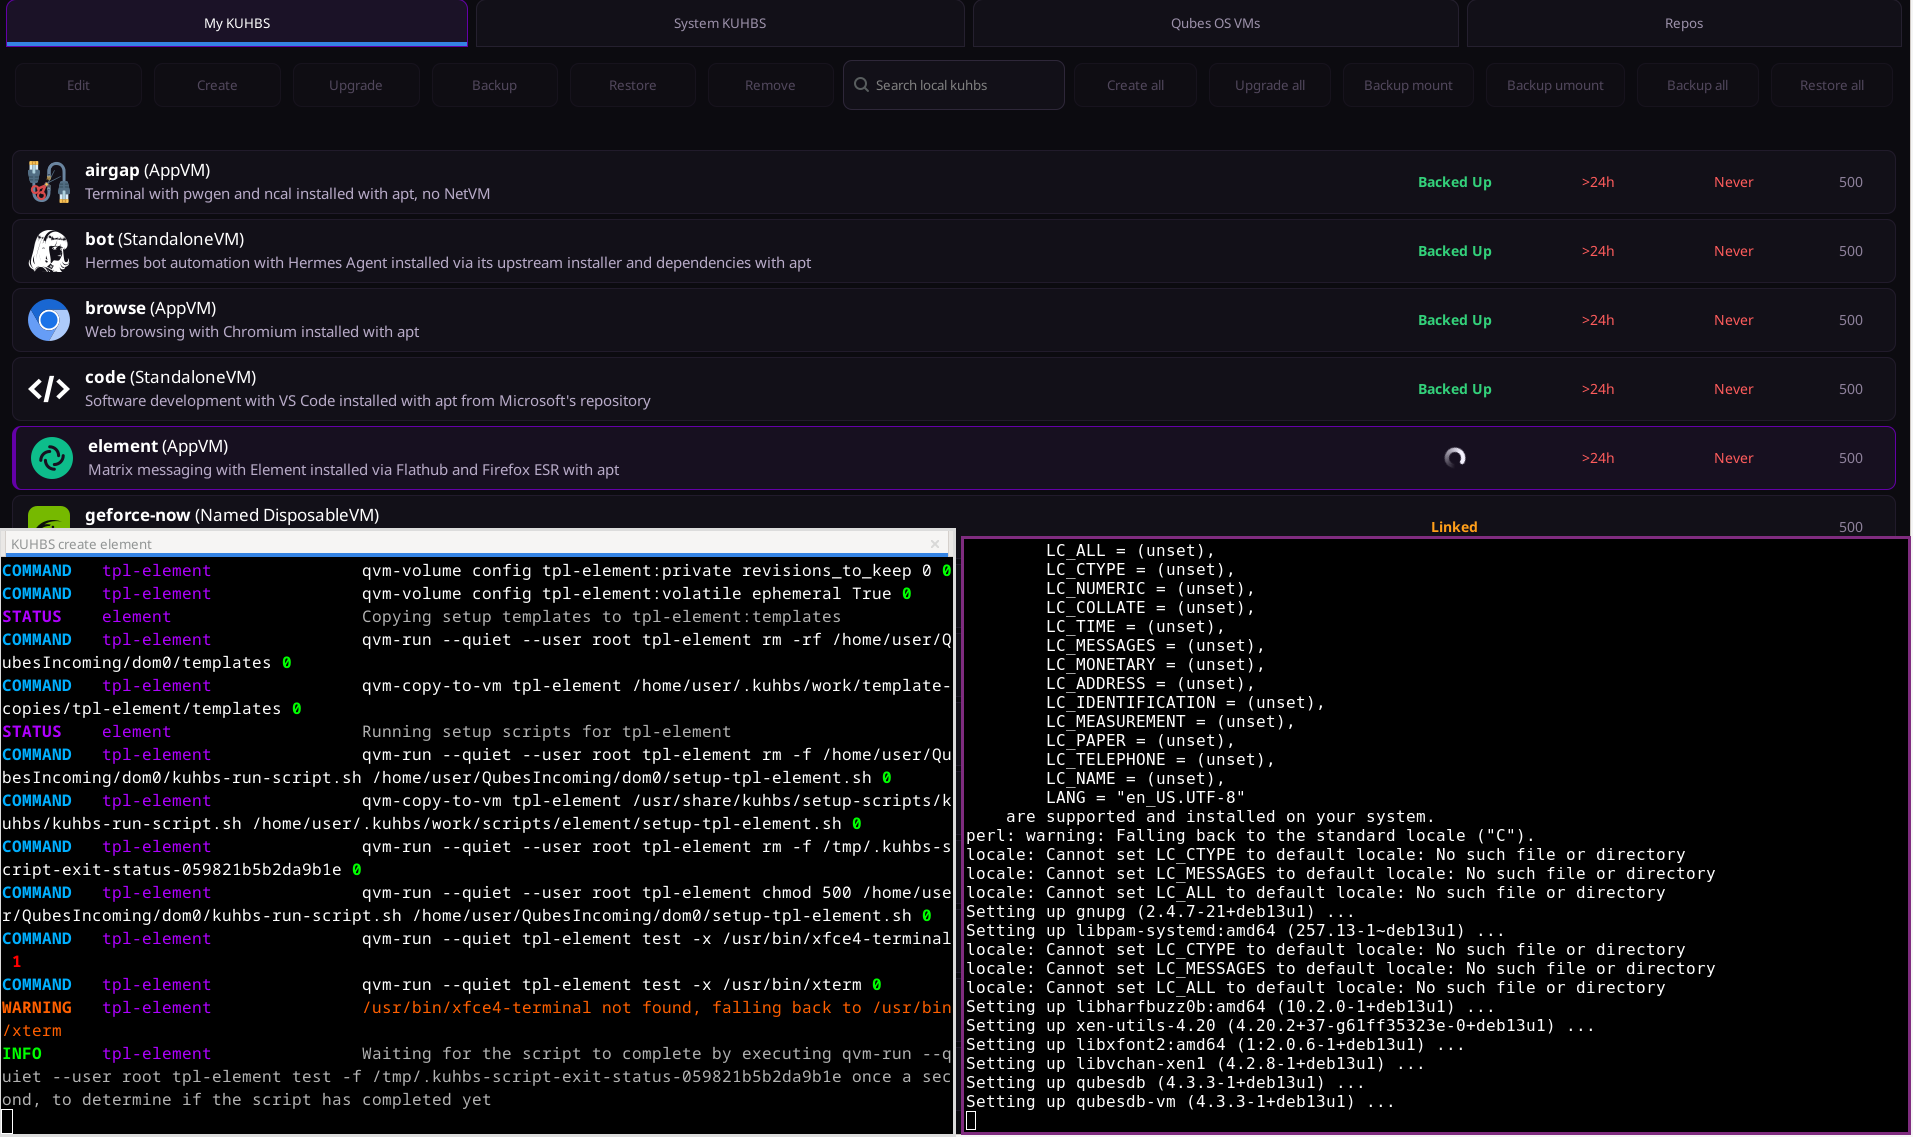
Task: Switch to the Repos tab
Action: tap(1684, 23)
